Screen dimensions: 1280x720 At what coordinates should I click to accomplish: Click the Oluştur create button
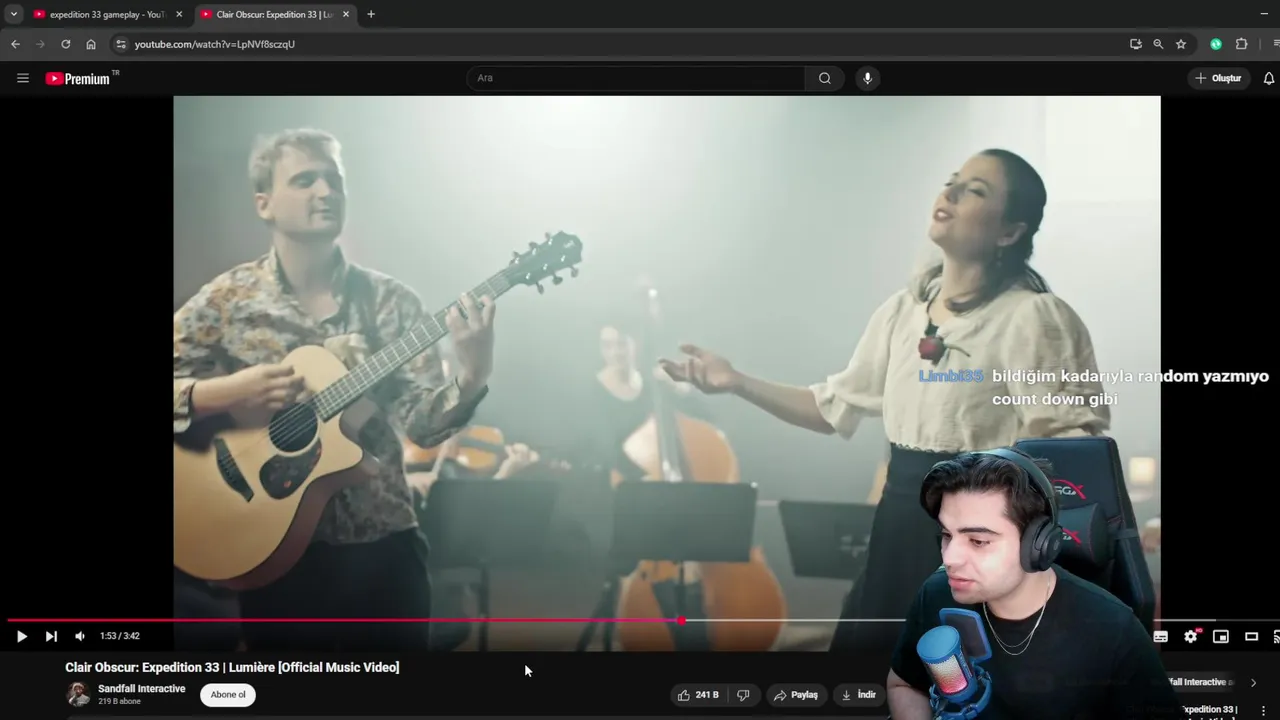click(x=1218, y=78)
